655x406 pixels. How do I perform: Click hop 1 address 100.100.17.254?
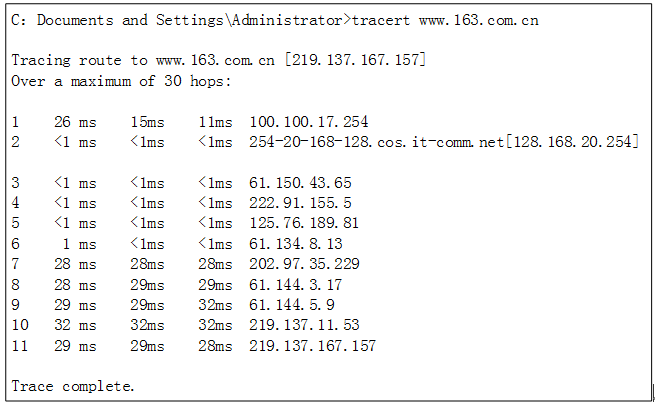[309, 122]
